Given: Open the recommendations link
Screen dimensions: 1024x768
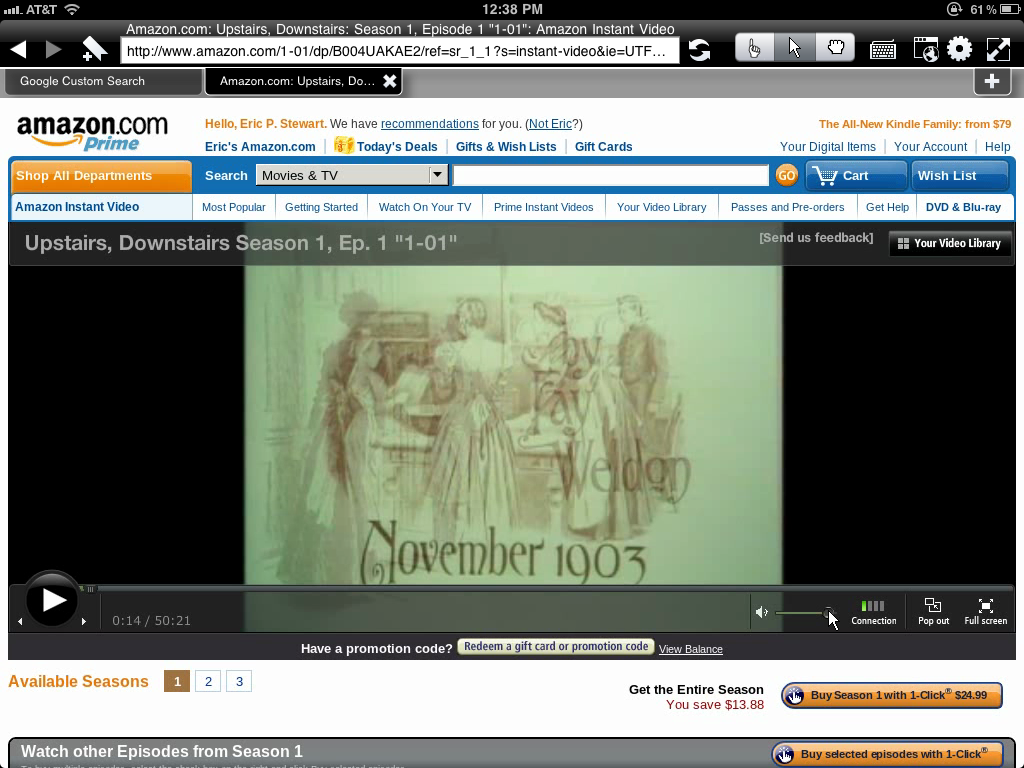Looking at the screenshot, I should tap(430, 124).
